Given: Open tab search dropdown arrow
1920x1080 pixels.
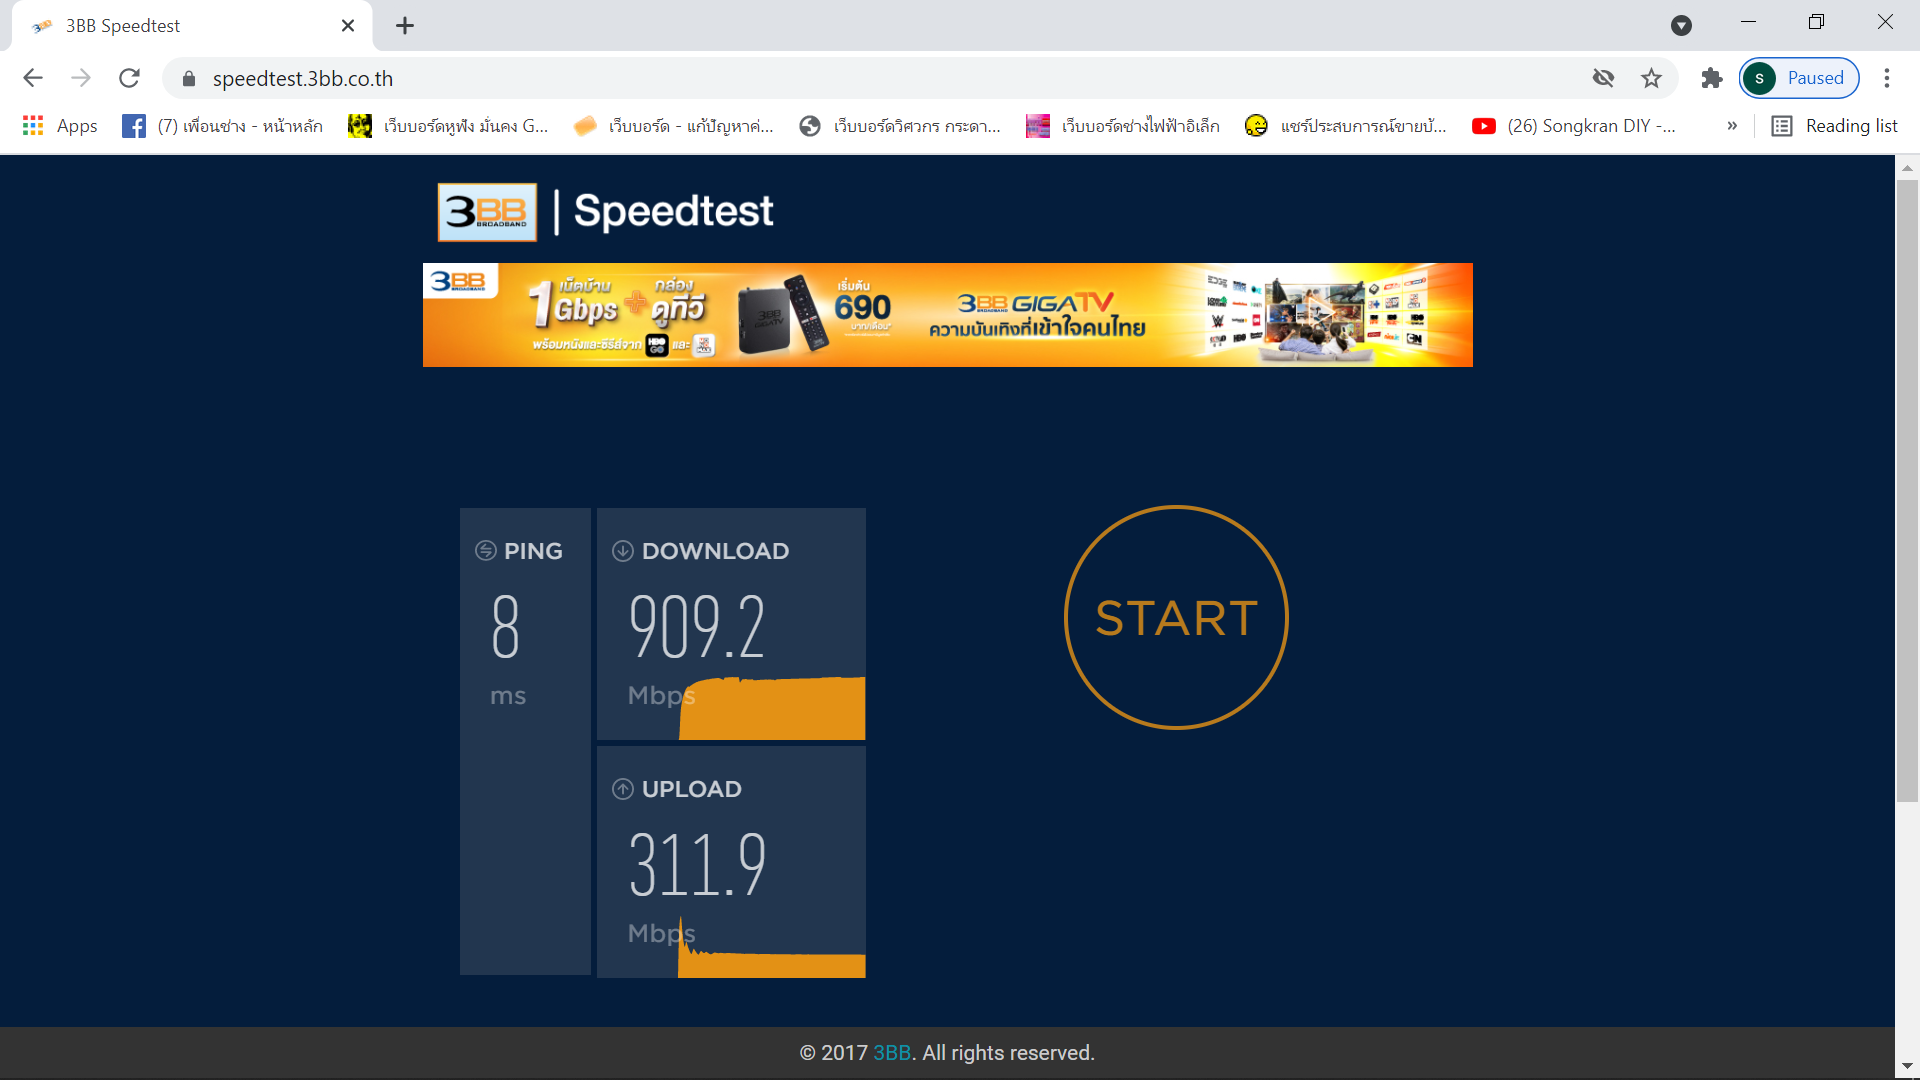Looking at the screenshot, I should click(x=1681, y=26).
